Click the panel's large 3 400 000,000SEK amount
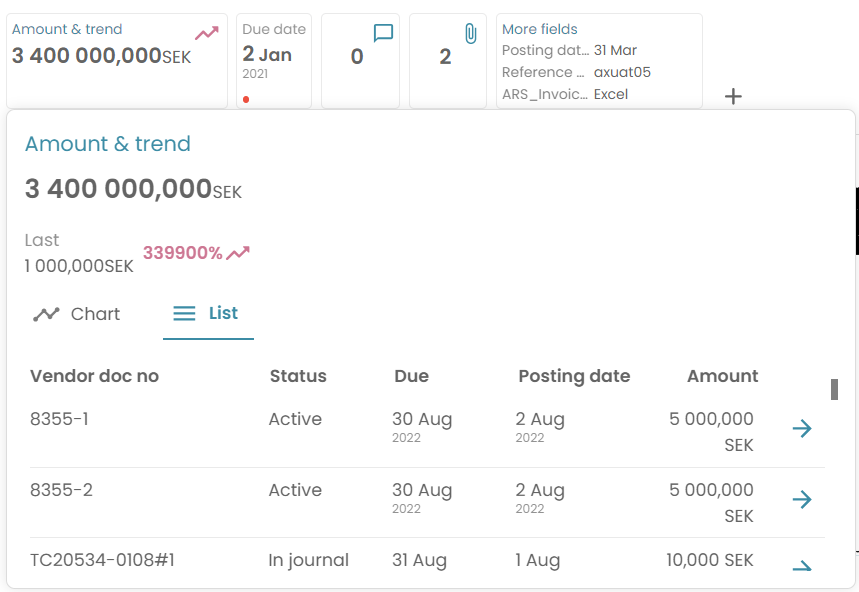This screenshot has width=859, height=592. (x=133, y=189)
